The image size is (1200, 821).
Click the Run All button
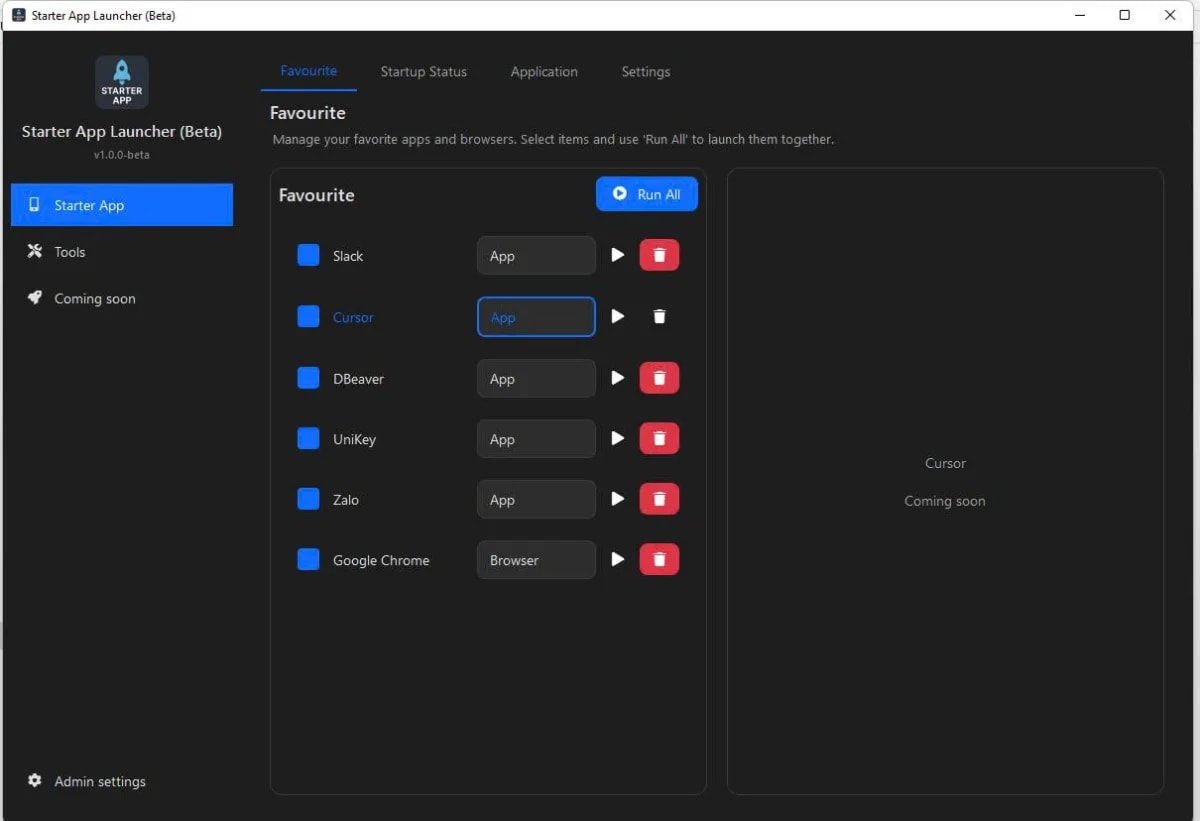646,194
